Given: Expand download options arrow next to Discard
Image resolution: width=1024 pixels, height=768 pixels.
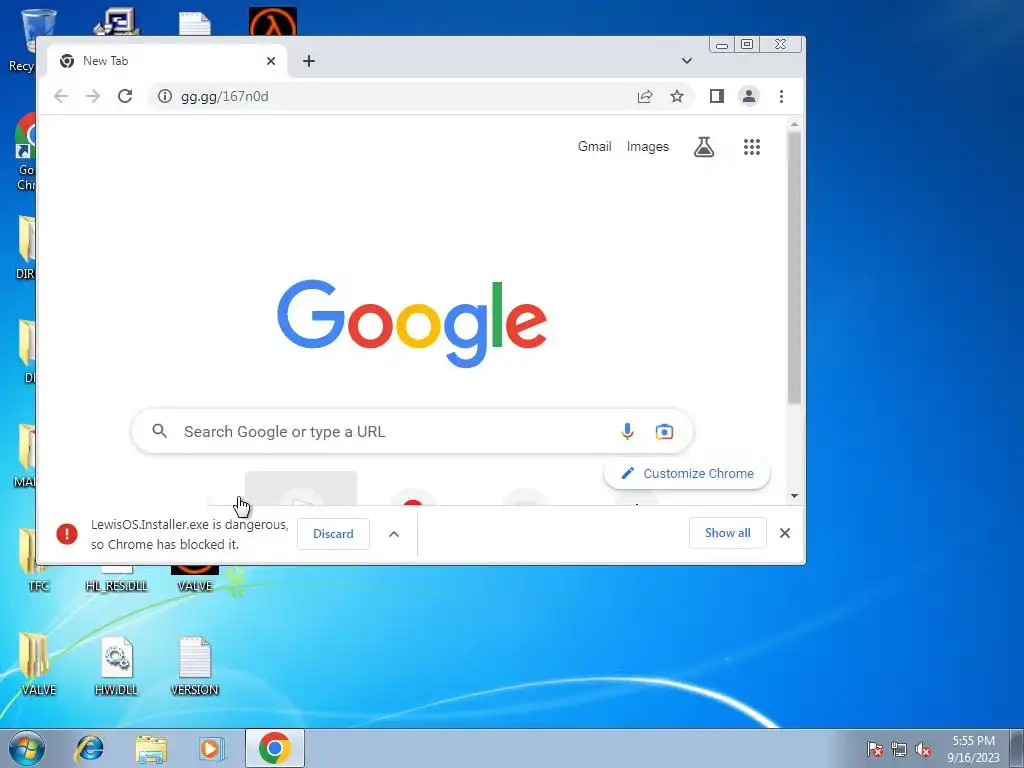Looking at the screenshot, I should pos(394,534).
